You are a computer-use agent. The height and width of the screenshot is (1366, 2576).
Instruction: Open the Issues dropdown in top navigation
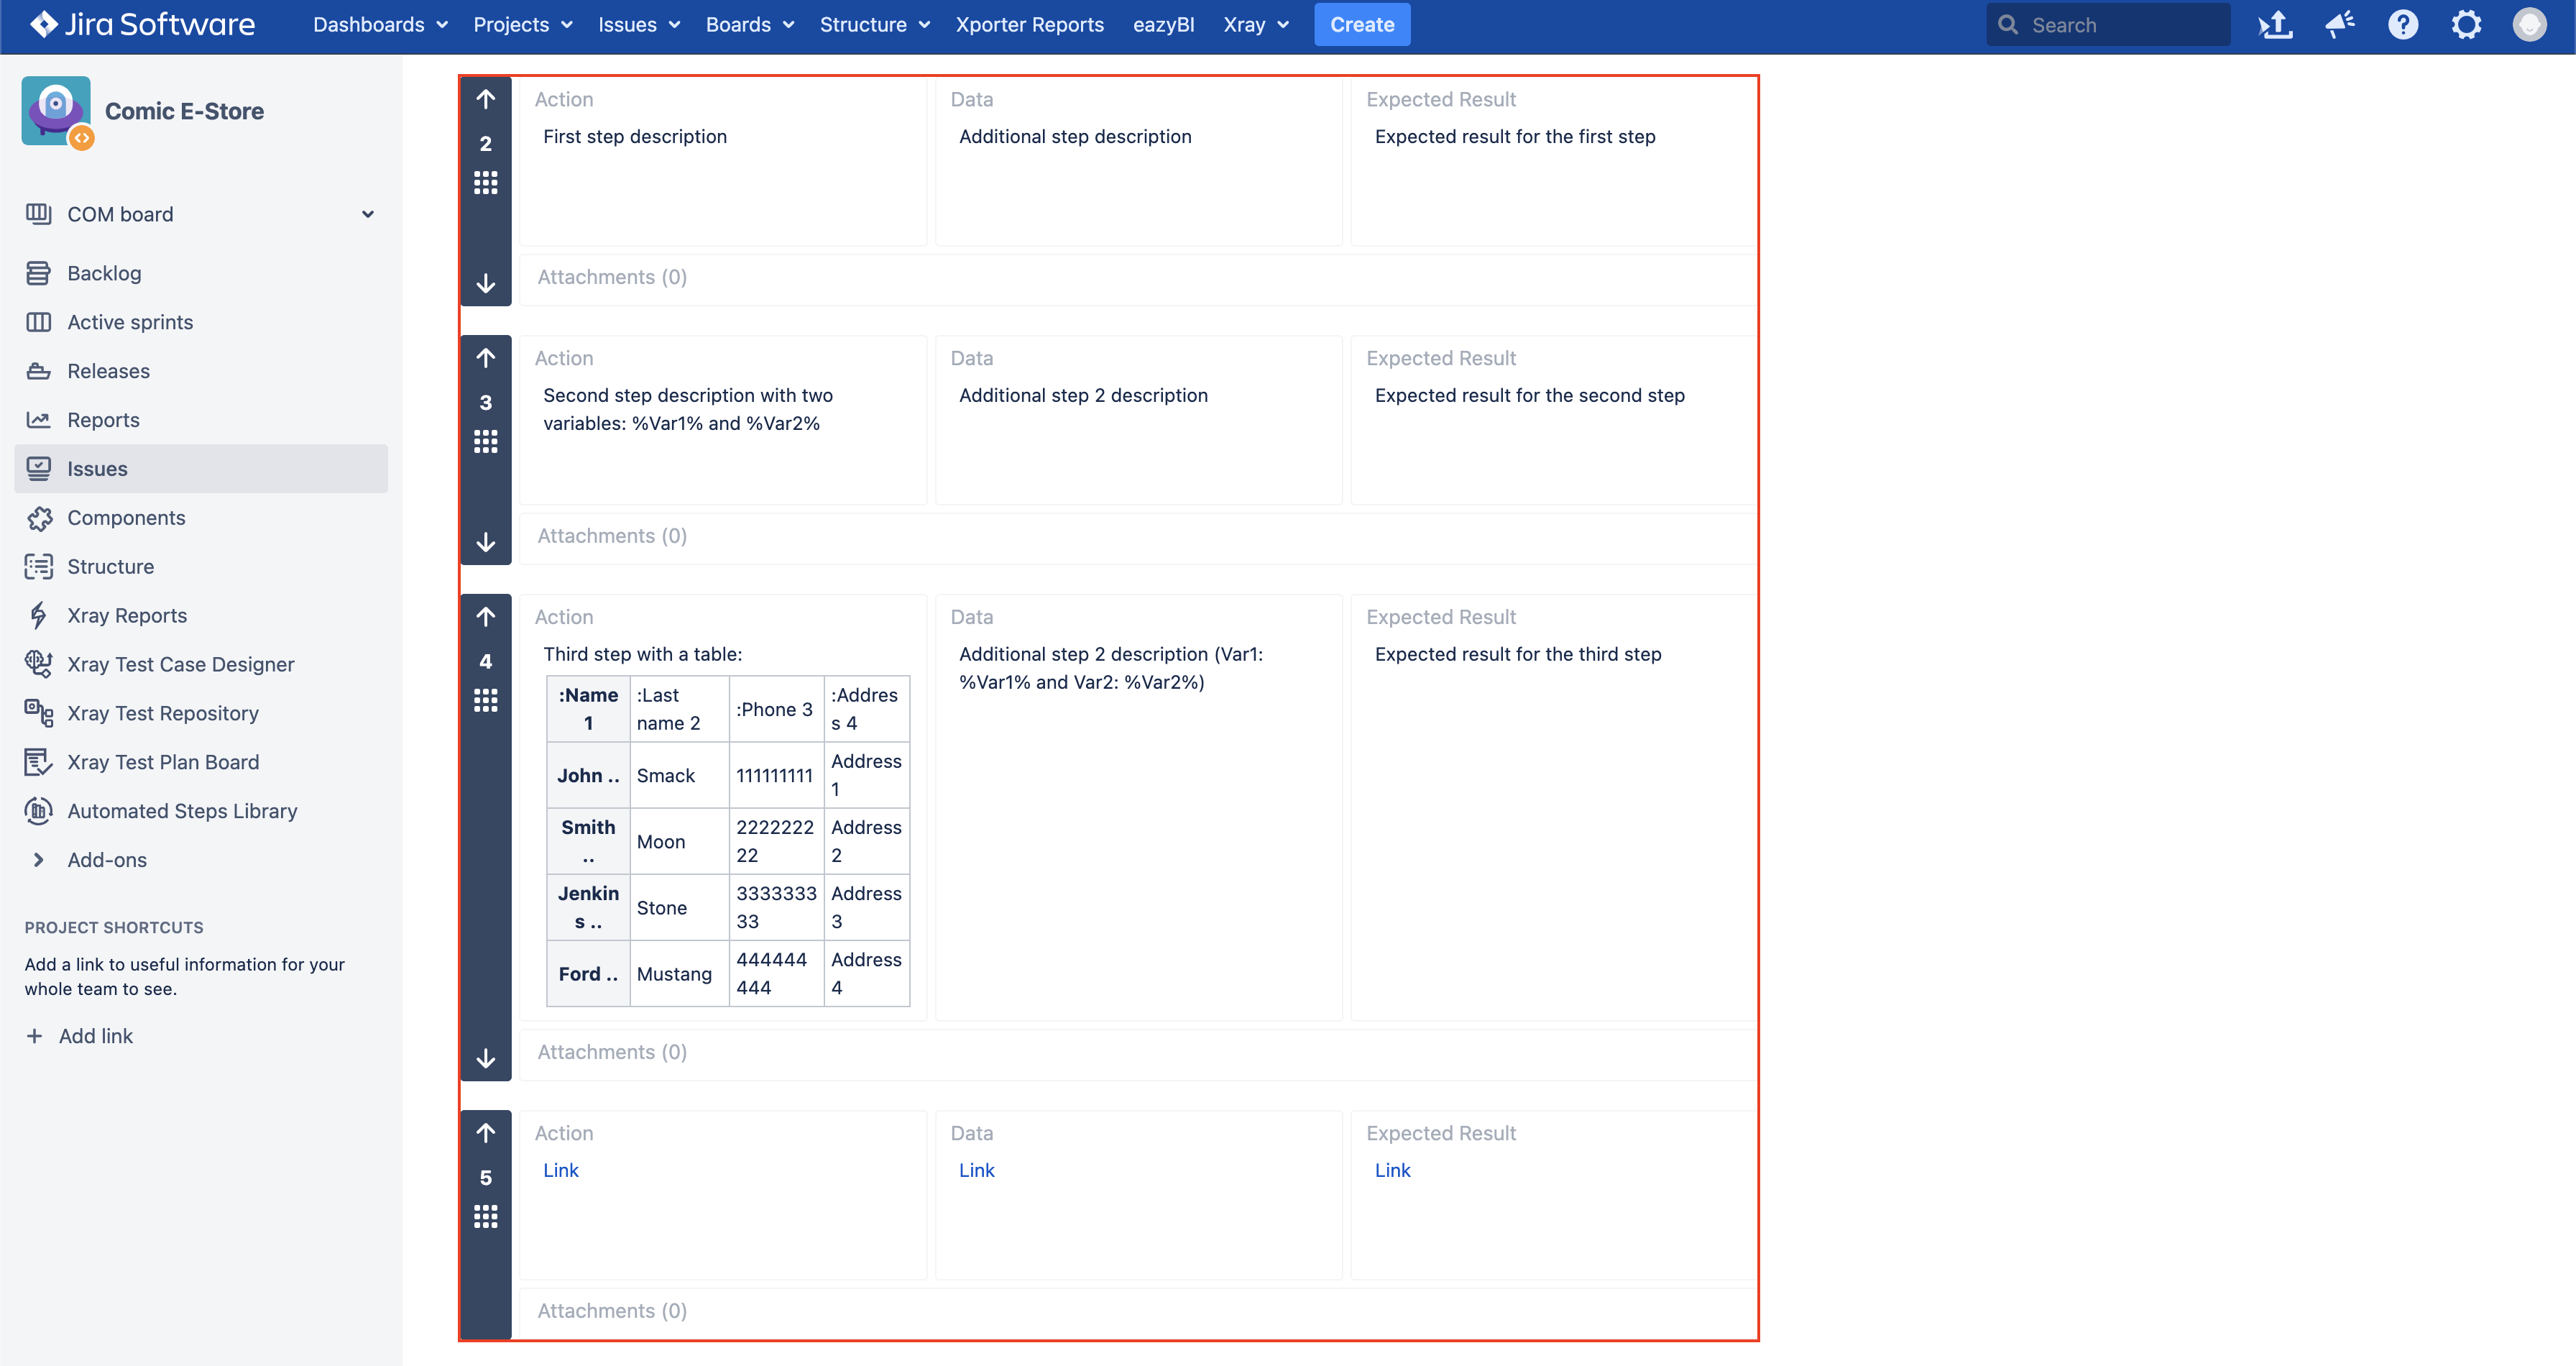point(639,24)
